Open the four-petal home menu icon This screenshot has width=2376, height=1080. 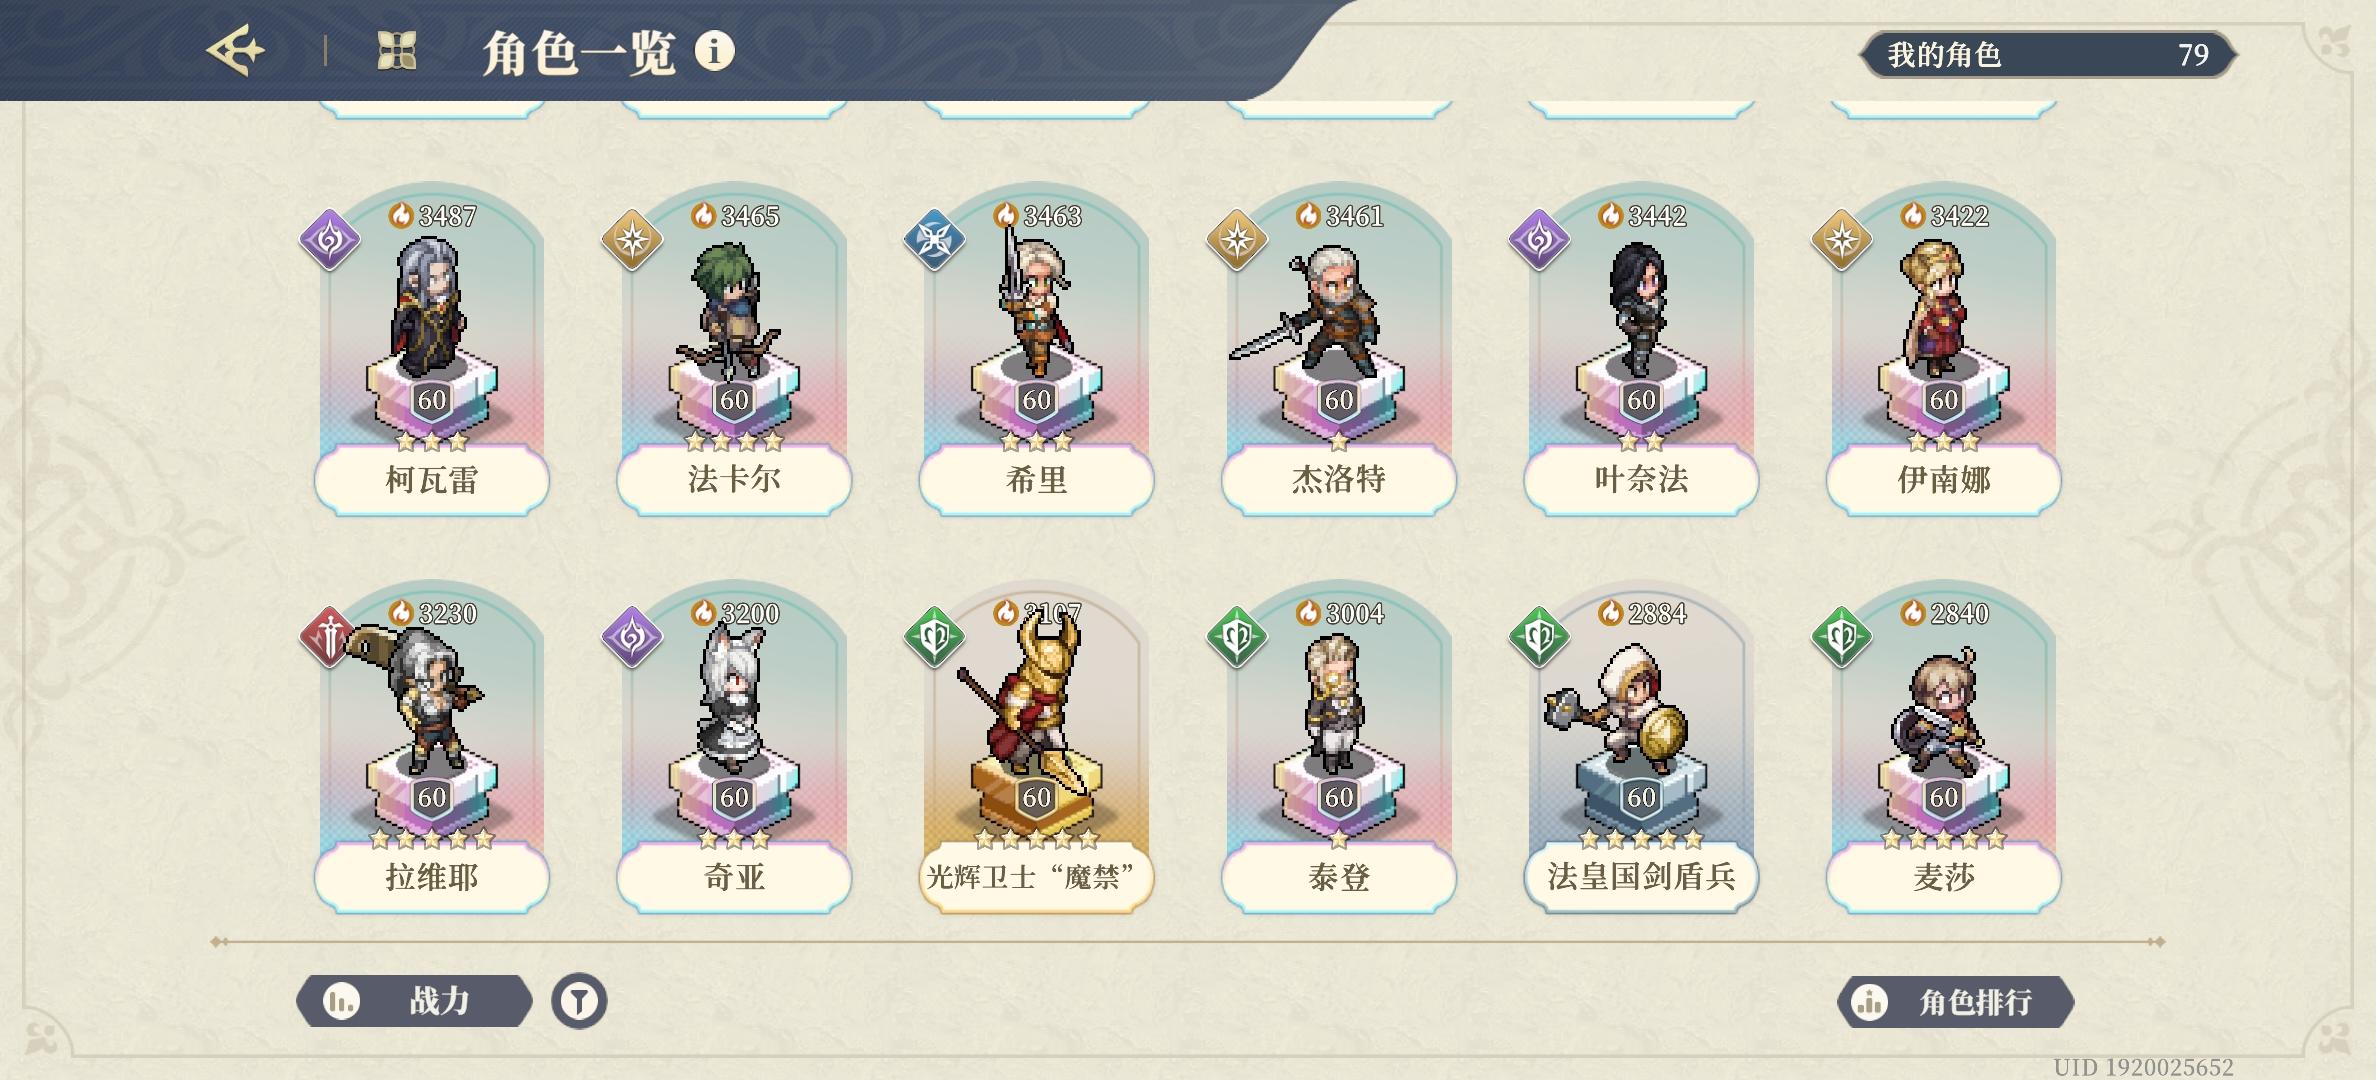(396, 50)
